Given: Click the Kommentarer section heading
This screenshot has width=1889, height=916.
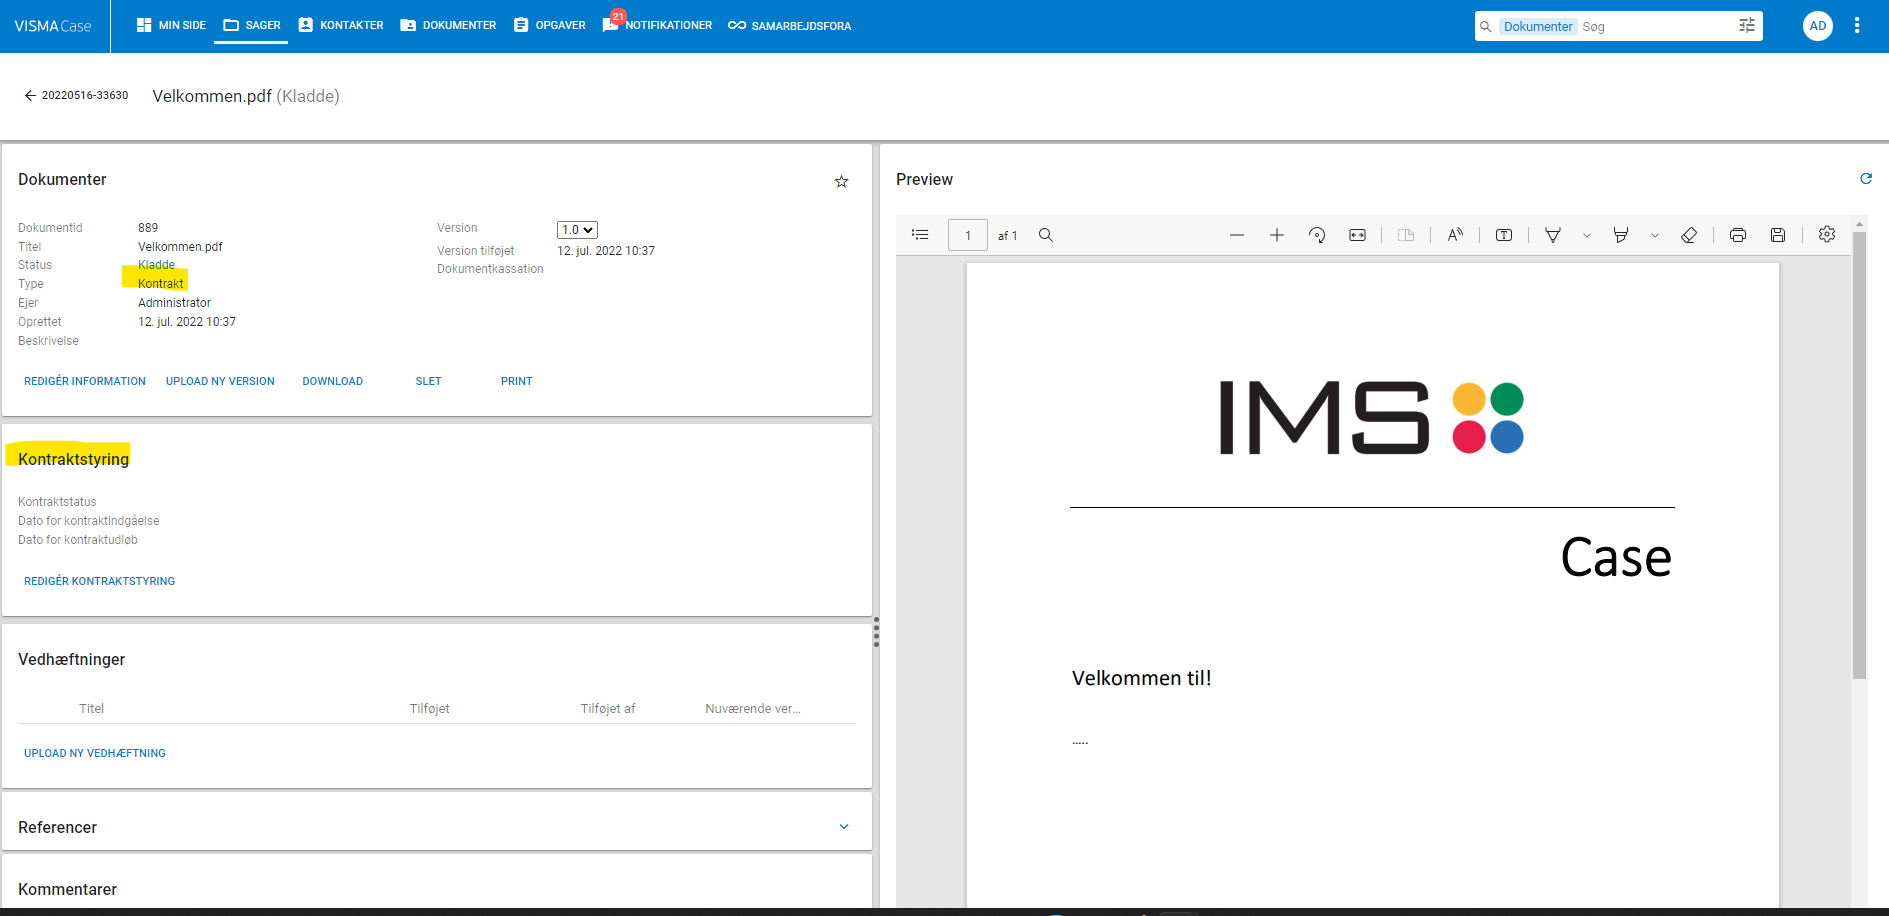Looking at the screenshot, I should tap(68, 889).
